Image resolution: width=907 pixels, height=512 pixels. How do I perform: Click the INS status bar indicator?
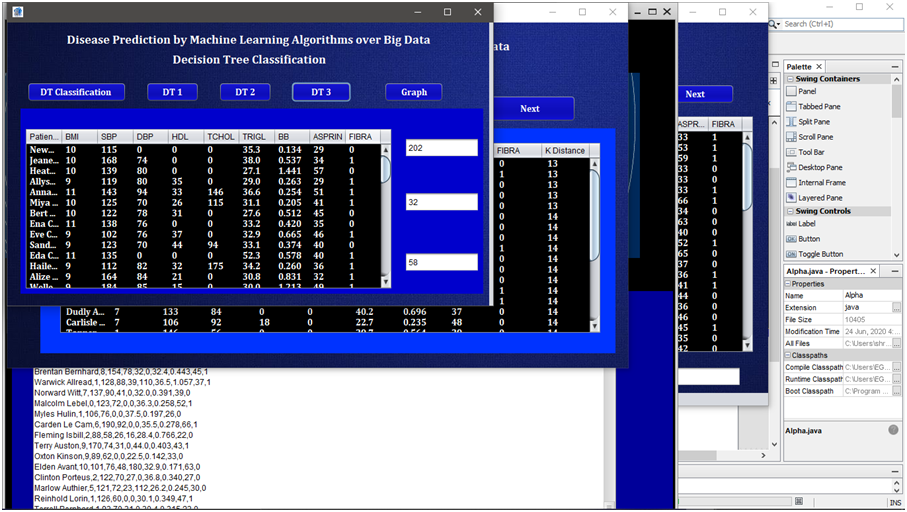pos(895,503)
